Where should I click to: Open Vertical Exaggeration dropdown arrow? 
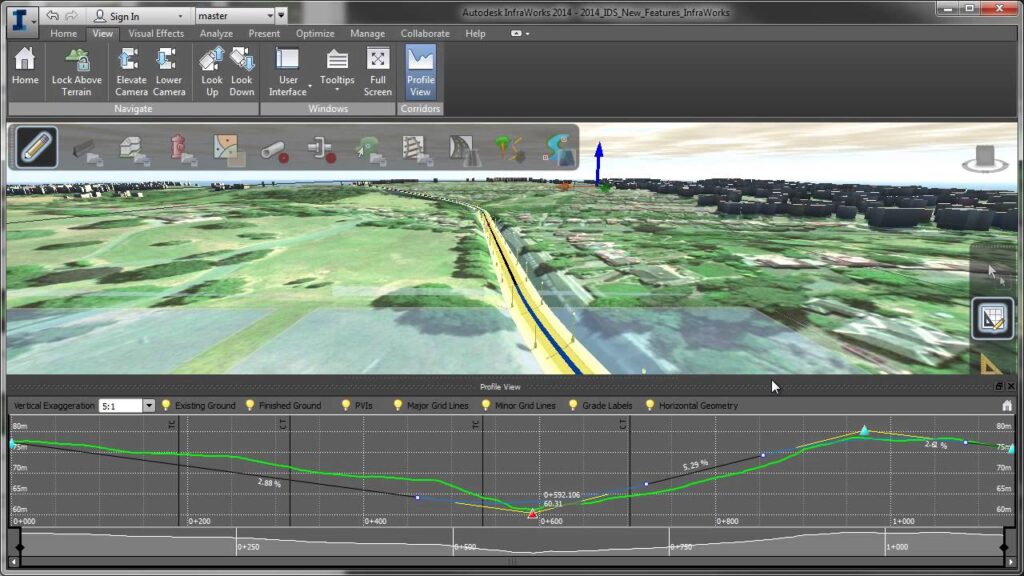tap(149, 406)
